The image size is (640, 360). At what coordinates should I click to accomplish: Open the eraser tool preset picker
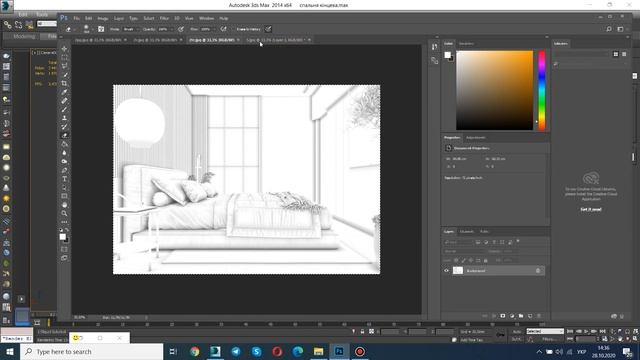point(69,29)
